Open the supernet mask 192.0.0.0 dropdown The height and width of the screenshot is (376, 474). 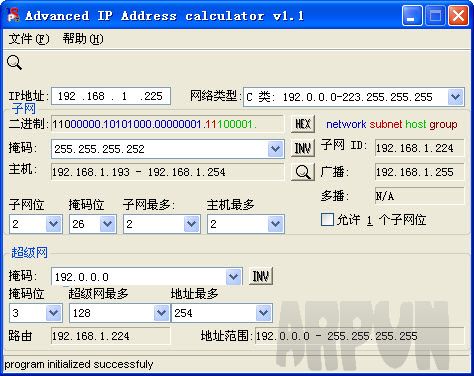point(233,276)
